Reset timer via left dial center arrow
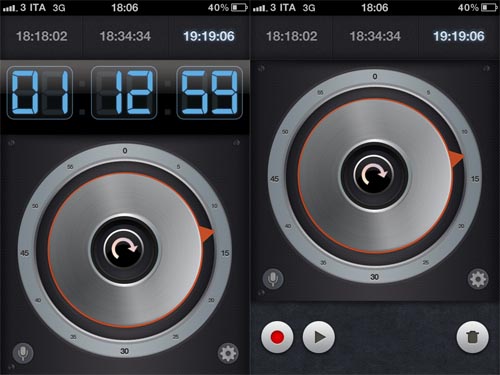Viewport: 500px width, 375px height. [124, 248]
